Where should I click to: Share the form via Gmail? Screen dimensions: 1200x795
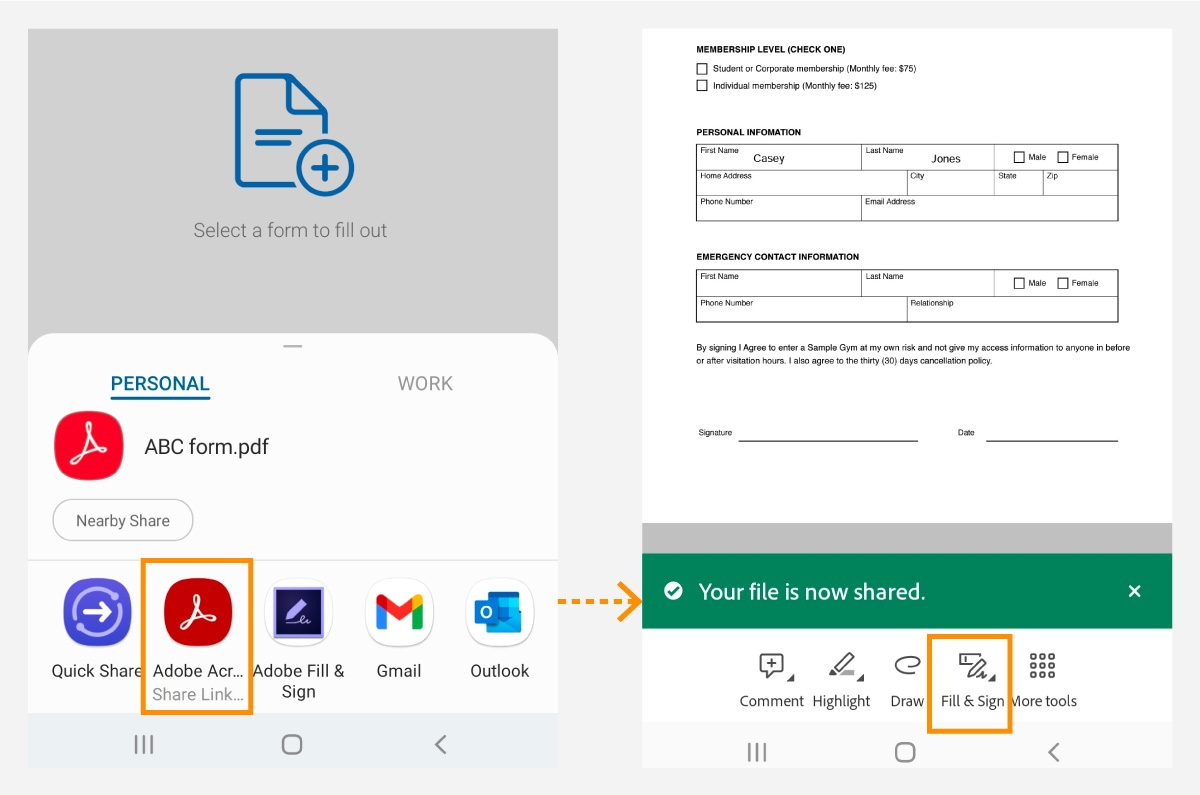tap(399, 612)
